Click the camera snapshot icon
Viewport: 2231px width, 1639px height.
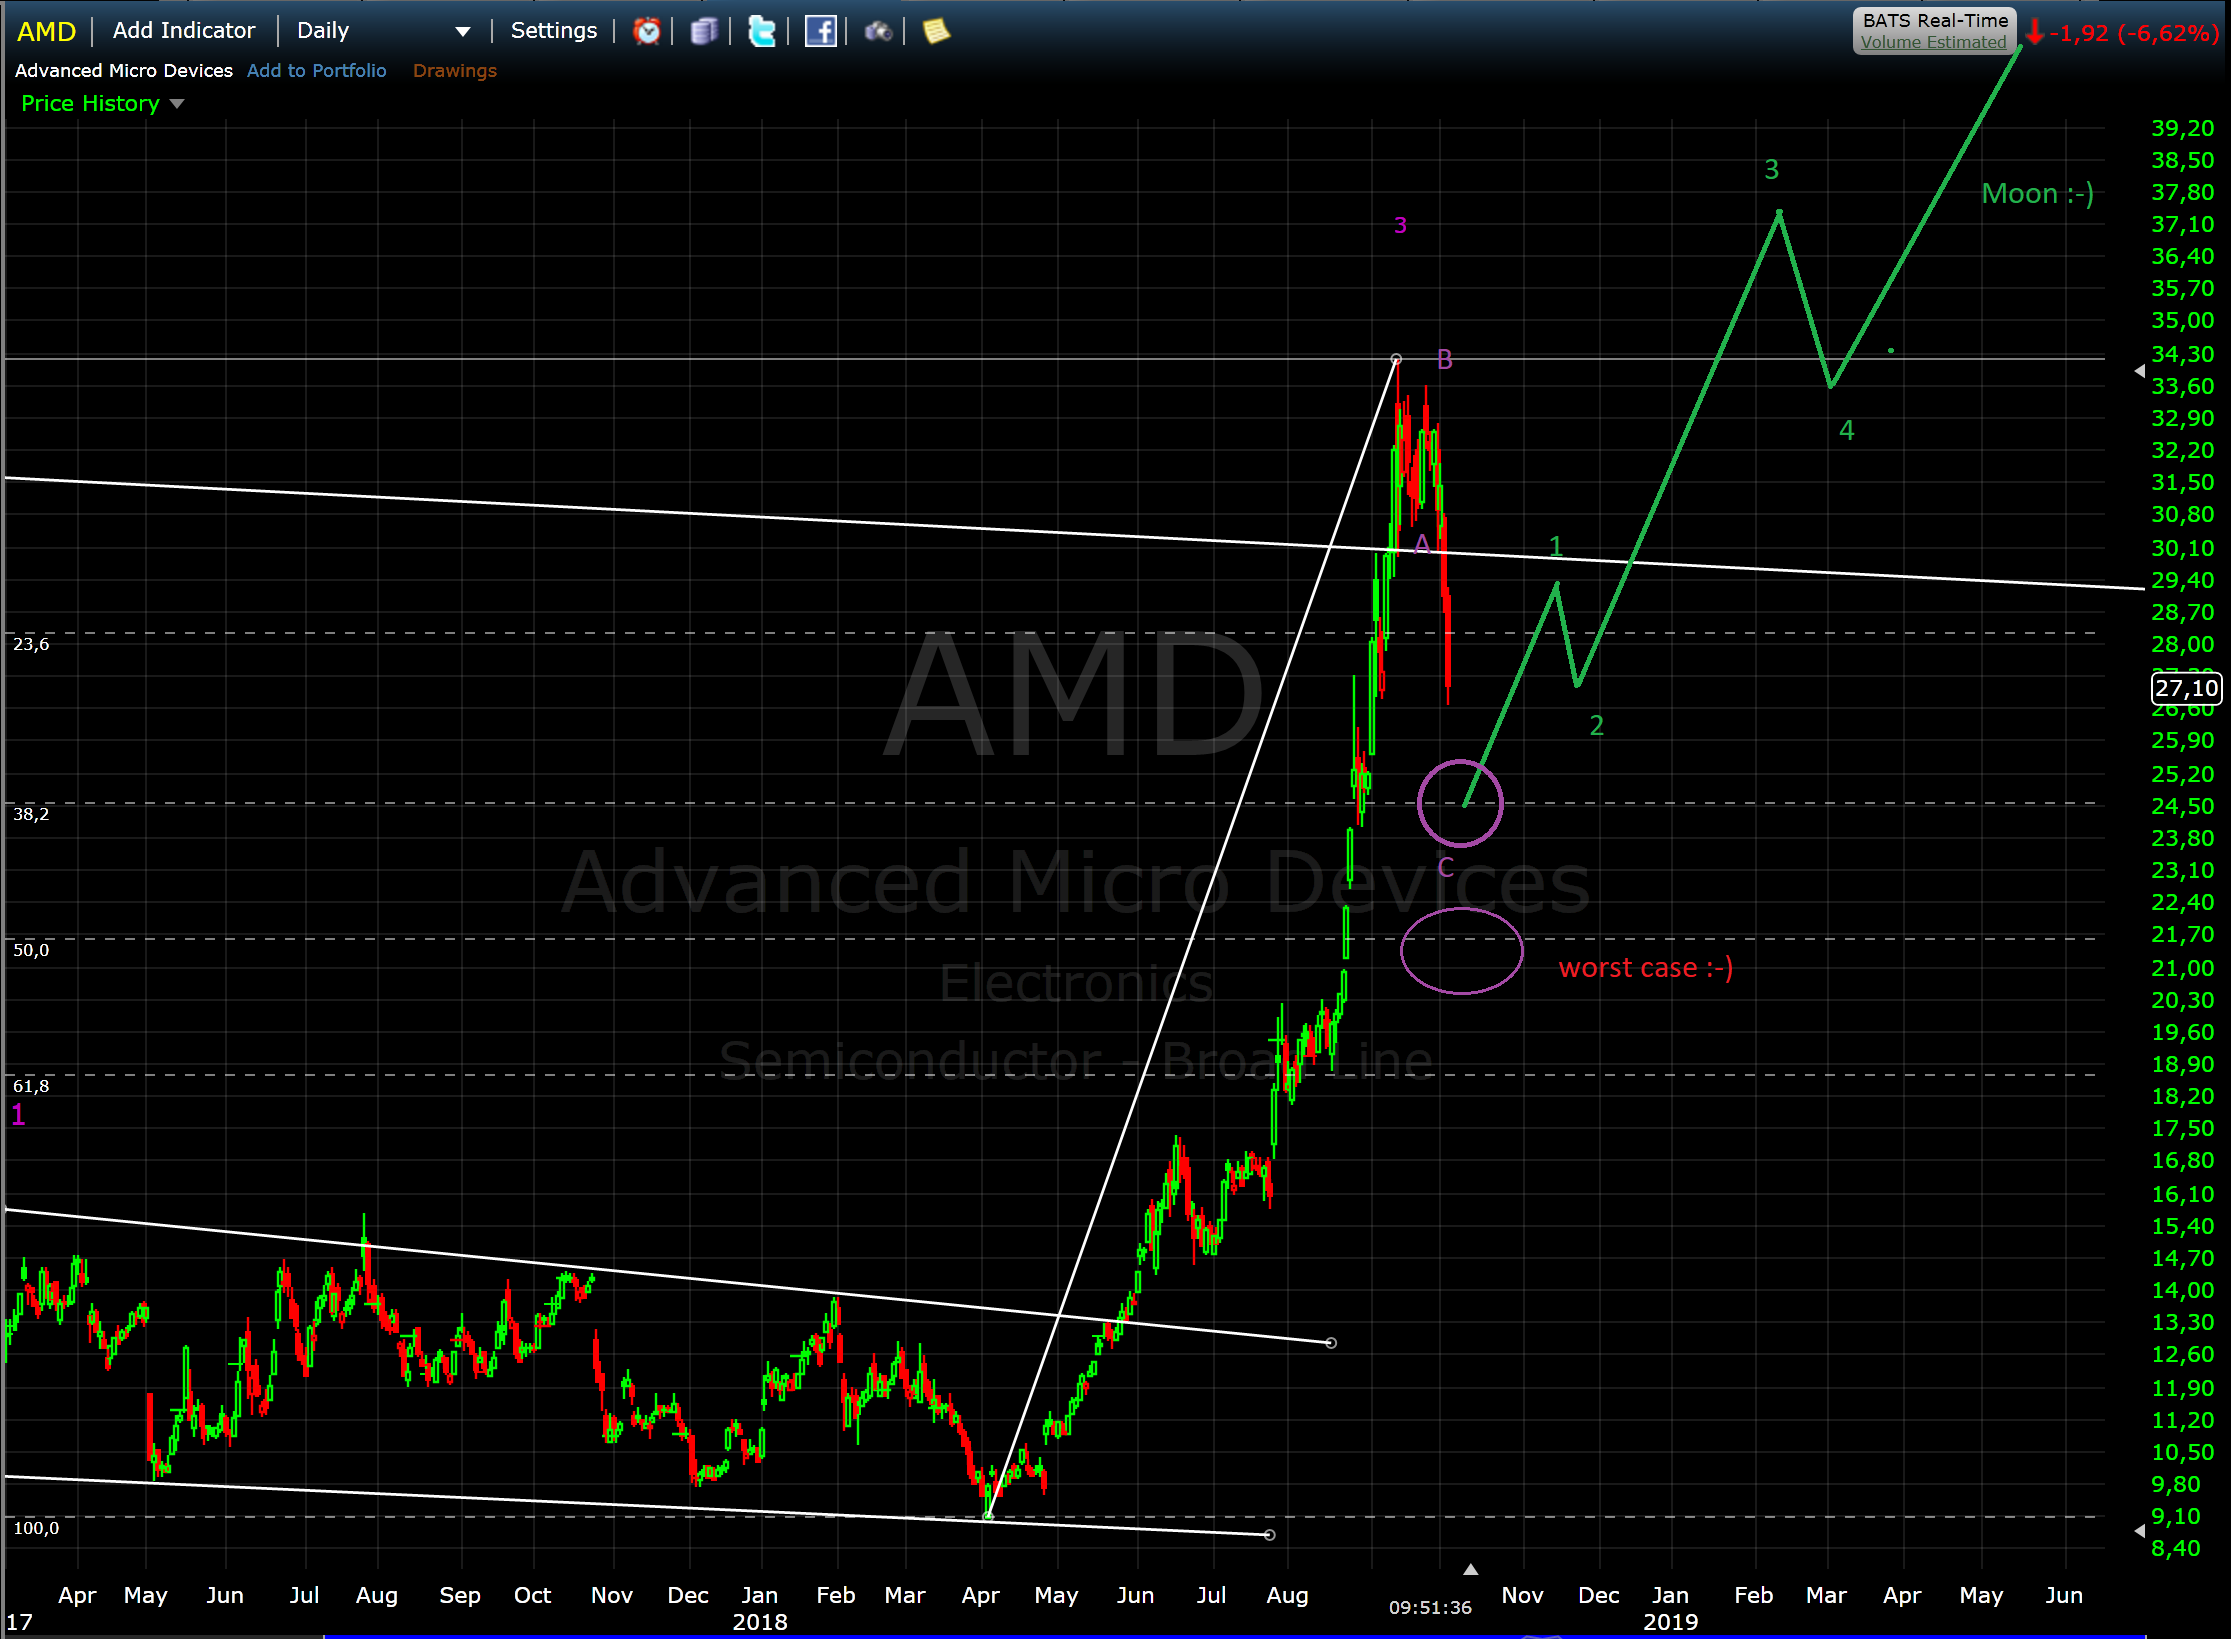tap(878, 31)
